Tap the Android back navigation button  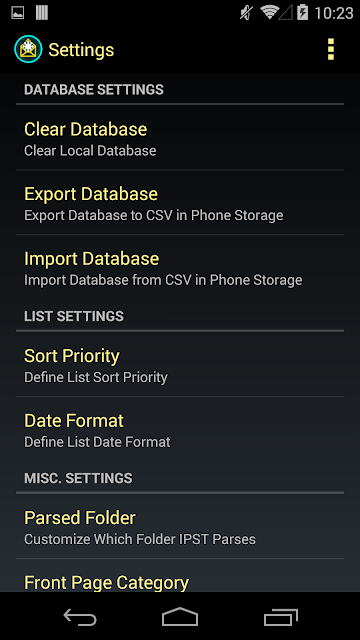80,616
